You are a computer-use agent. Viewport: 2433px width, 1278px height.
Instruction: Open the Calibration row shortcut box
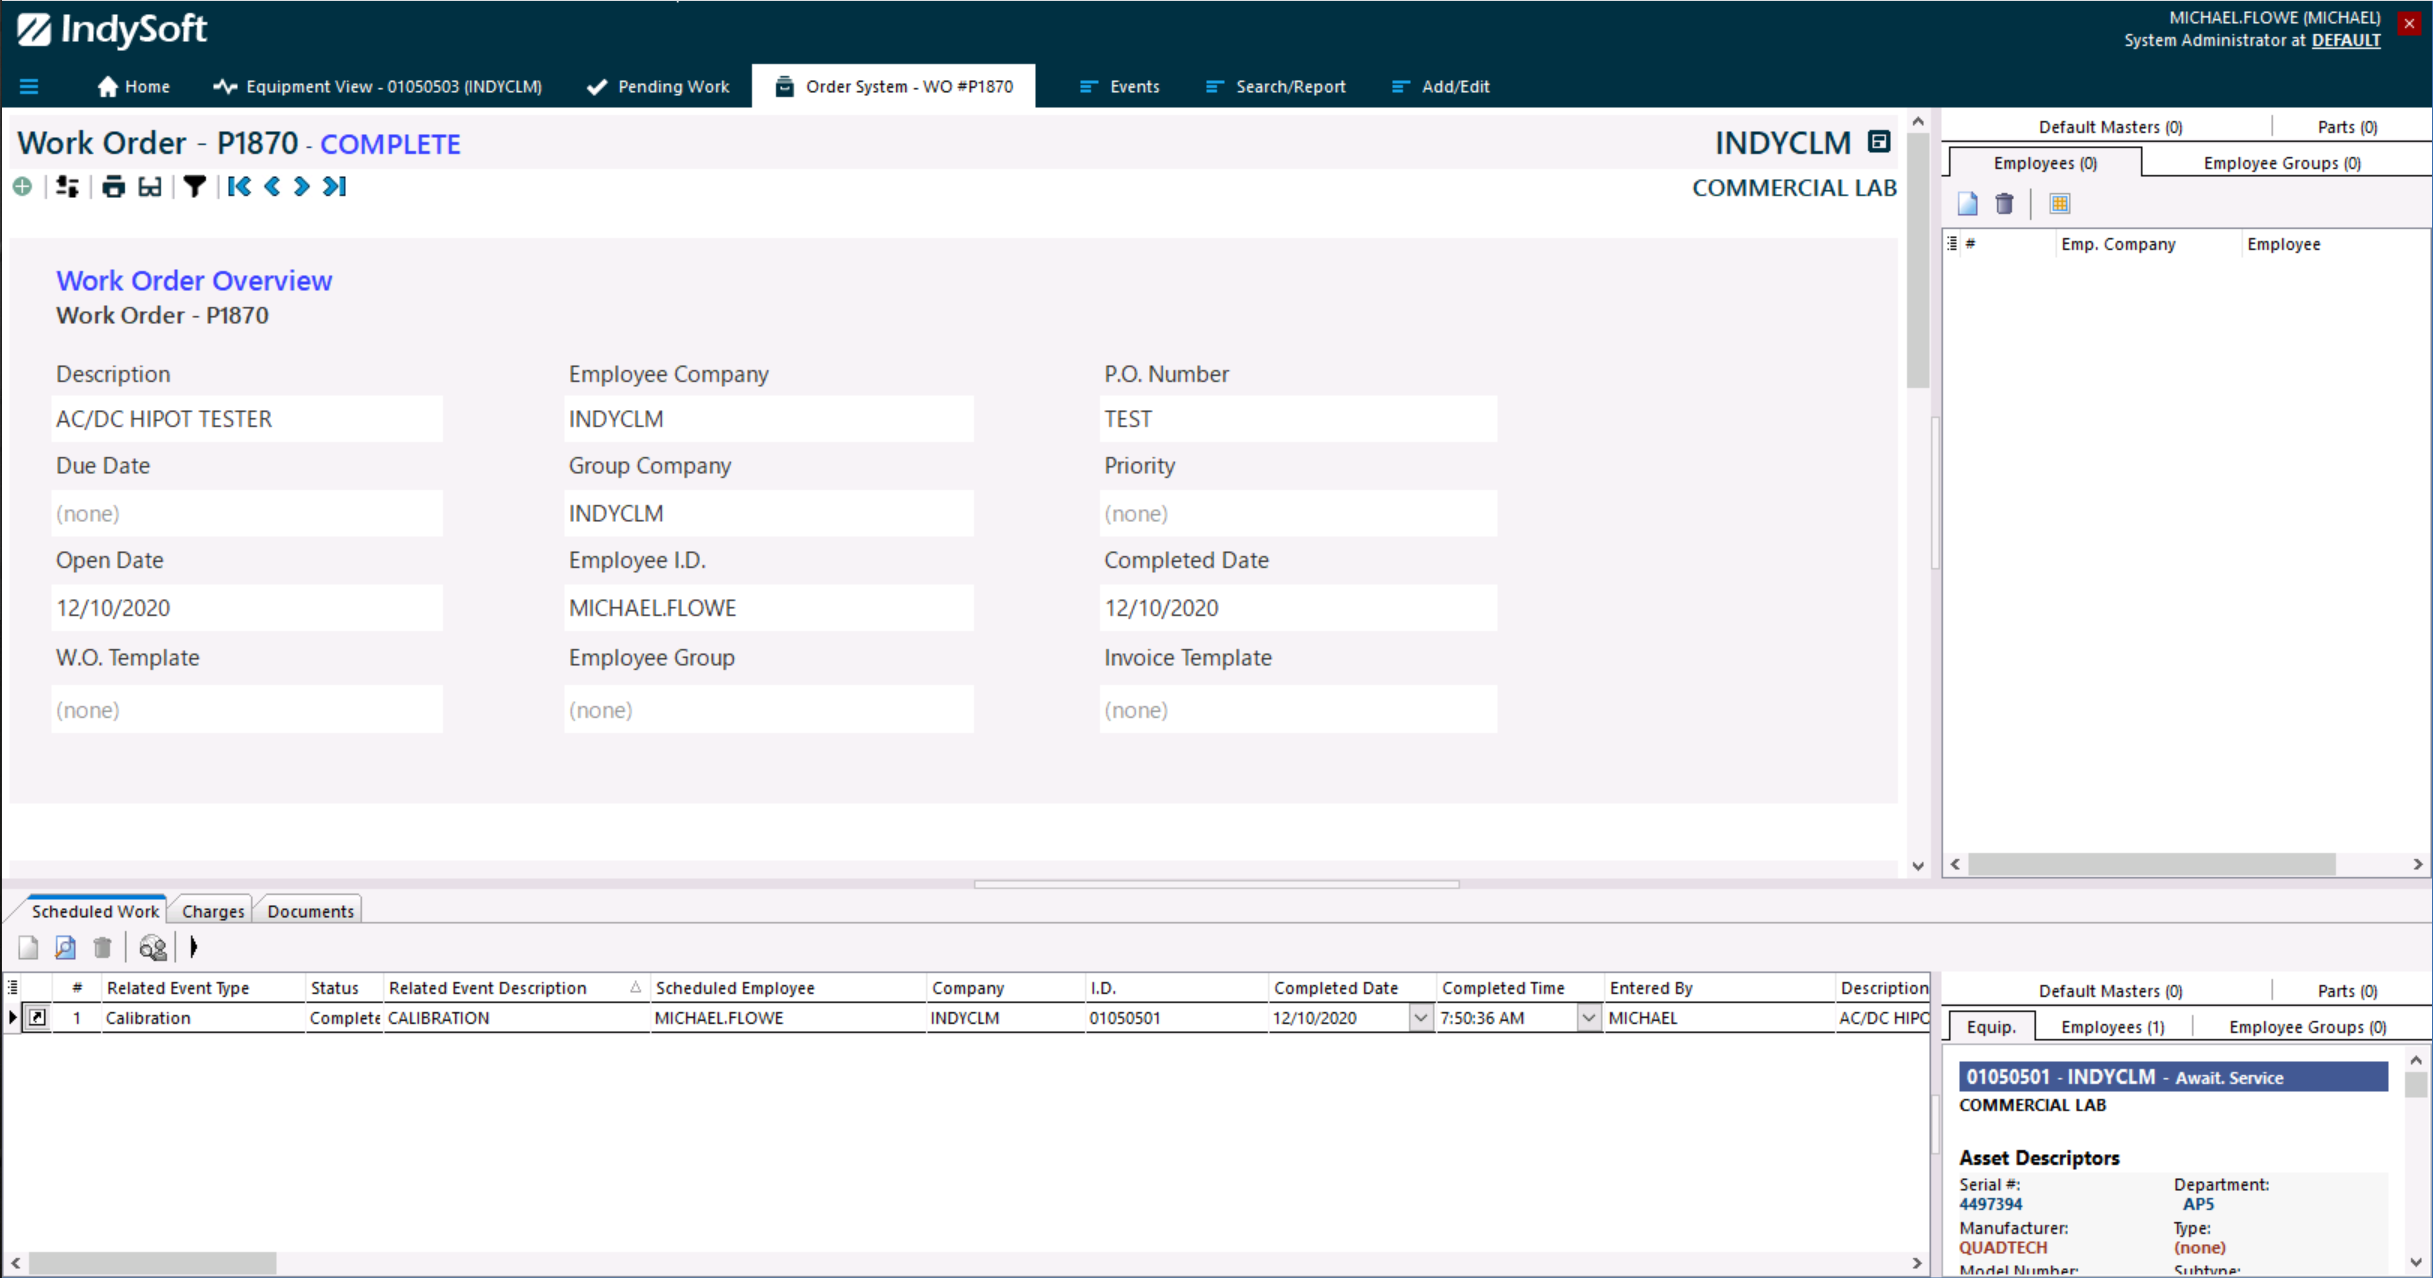pyautogui.click(x=37, y=1017)
